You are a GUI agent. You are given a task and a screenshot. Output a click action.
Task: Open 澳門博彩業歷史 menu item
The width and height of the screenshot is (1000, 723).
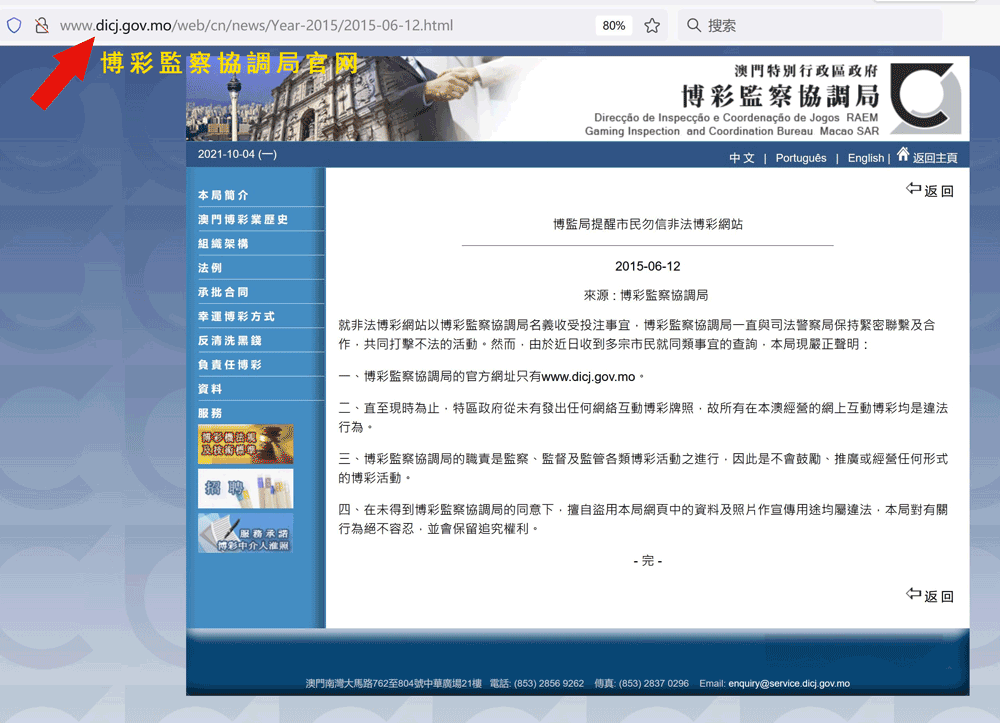pyautogui.click(x=243, y=219)
